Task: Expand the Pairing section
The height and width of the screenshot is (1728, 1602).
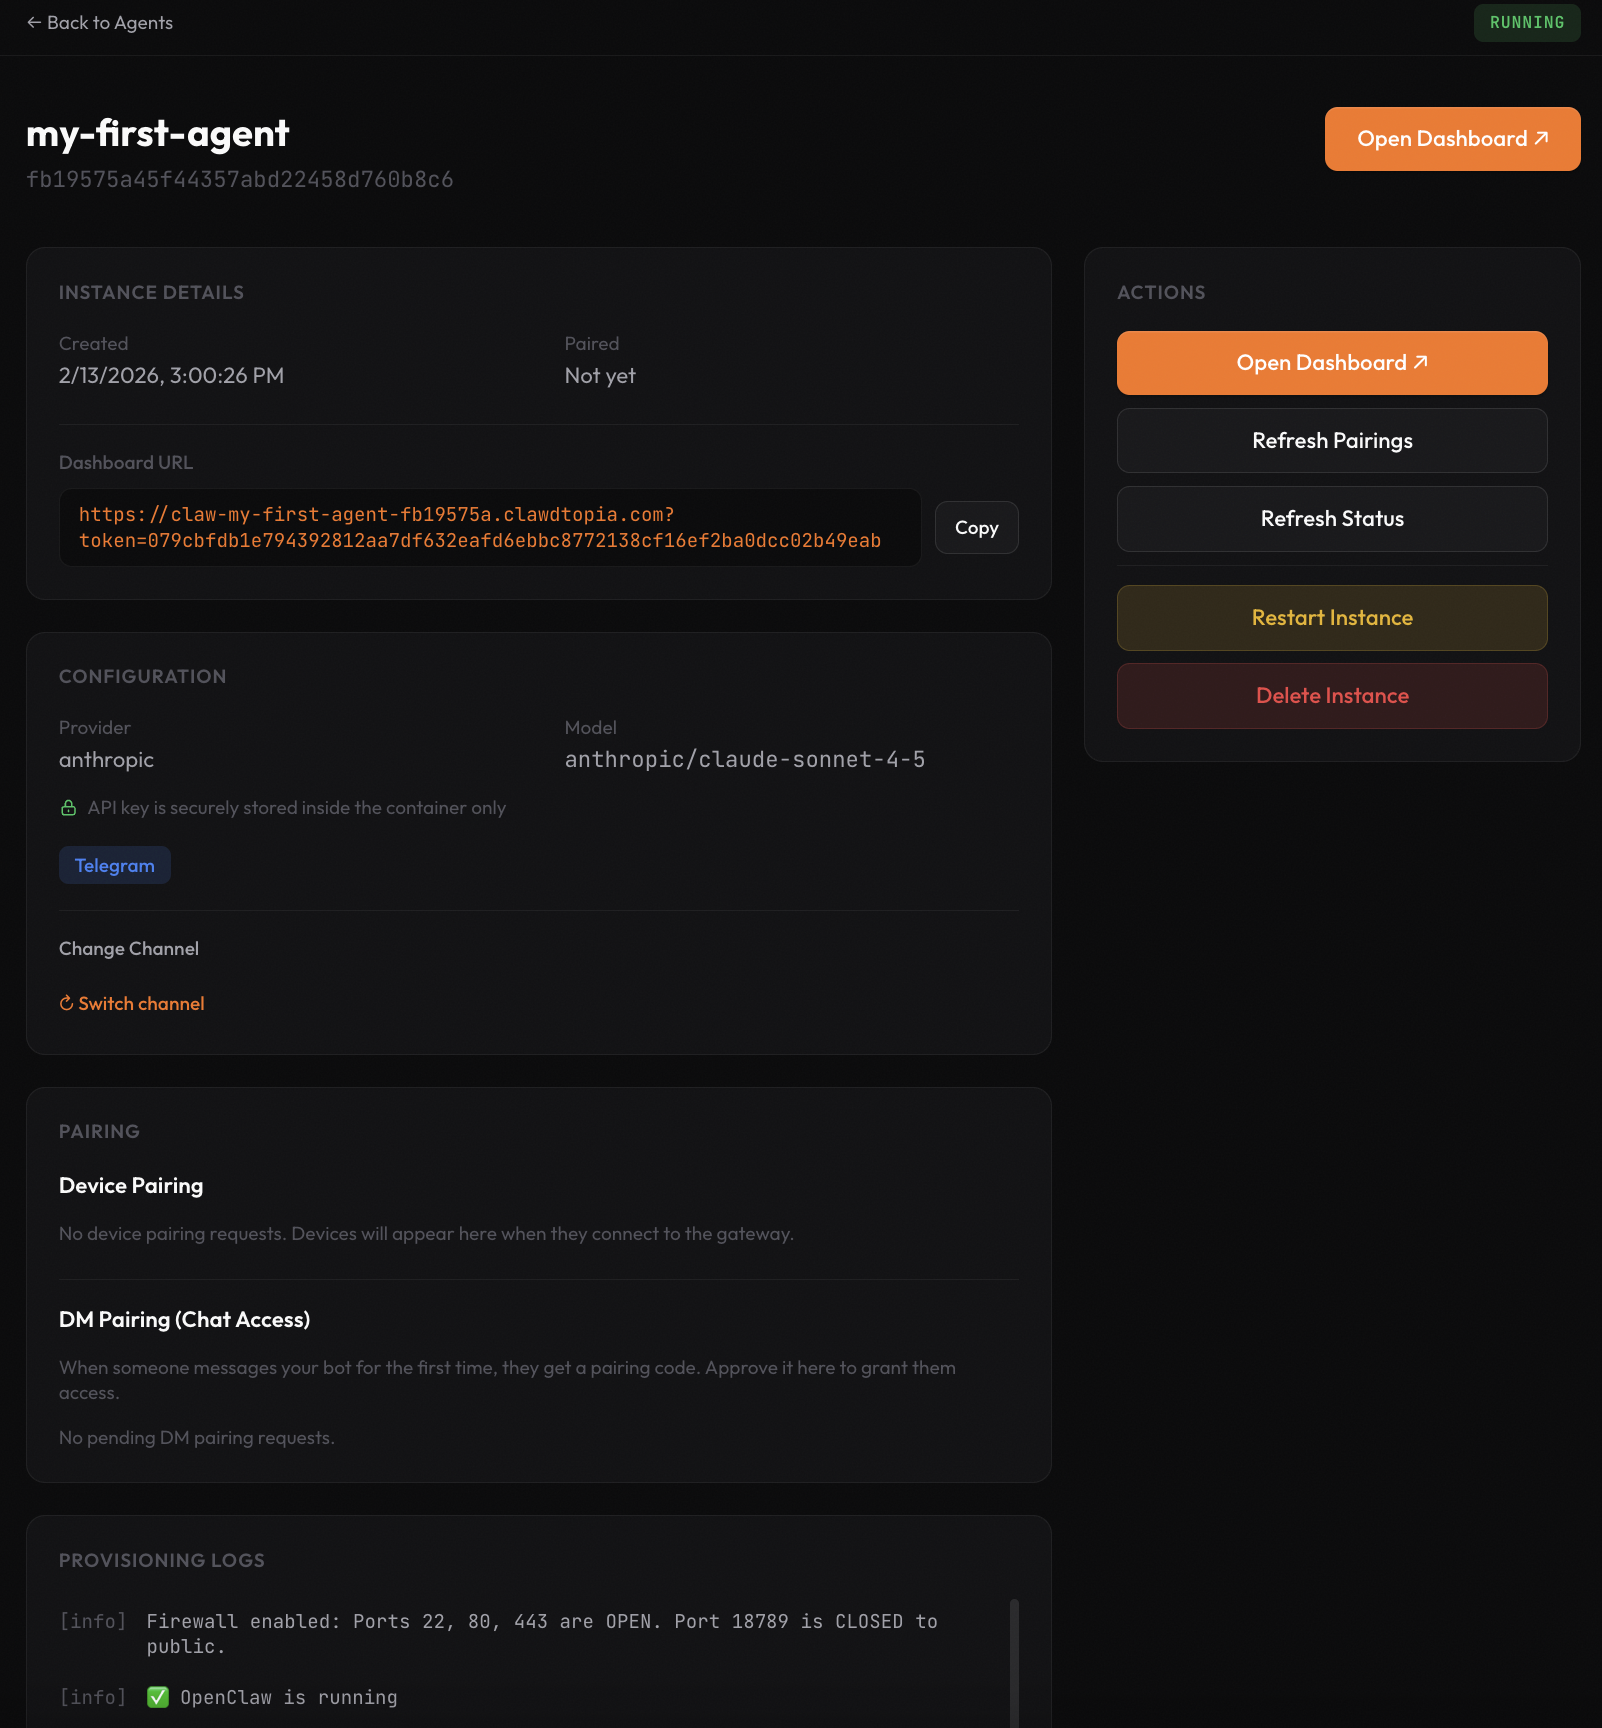Action: point(99,1131)
